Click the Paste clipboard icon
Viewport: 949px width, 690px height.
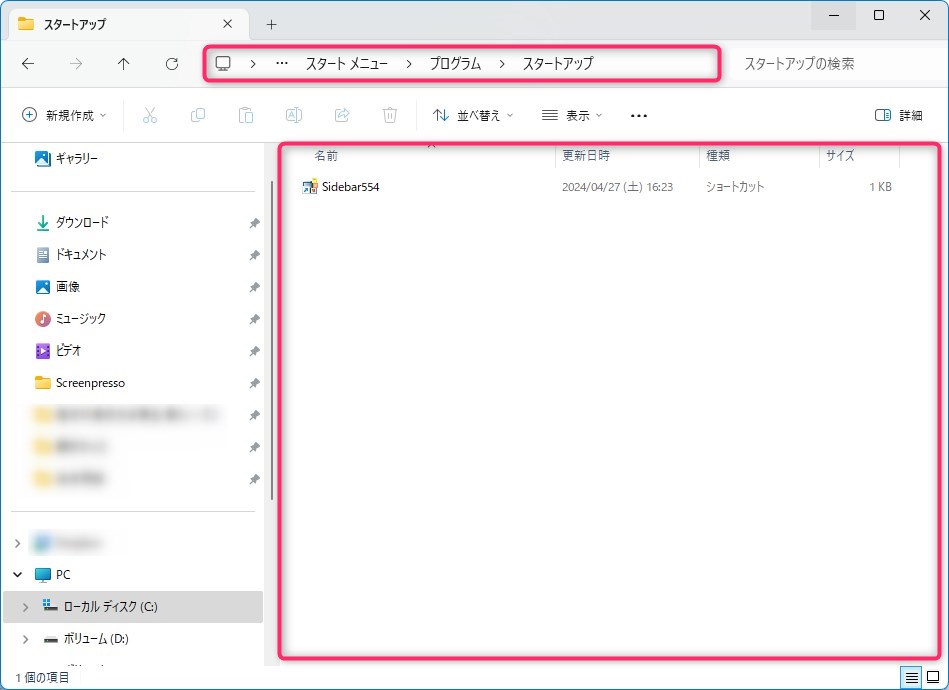(x=246, y=115)
